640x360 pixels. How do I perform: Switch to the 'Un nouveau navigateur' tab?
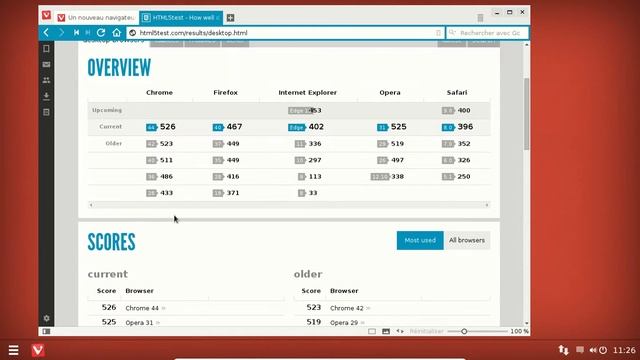coord(96,18)
